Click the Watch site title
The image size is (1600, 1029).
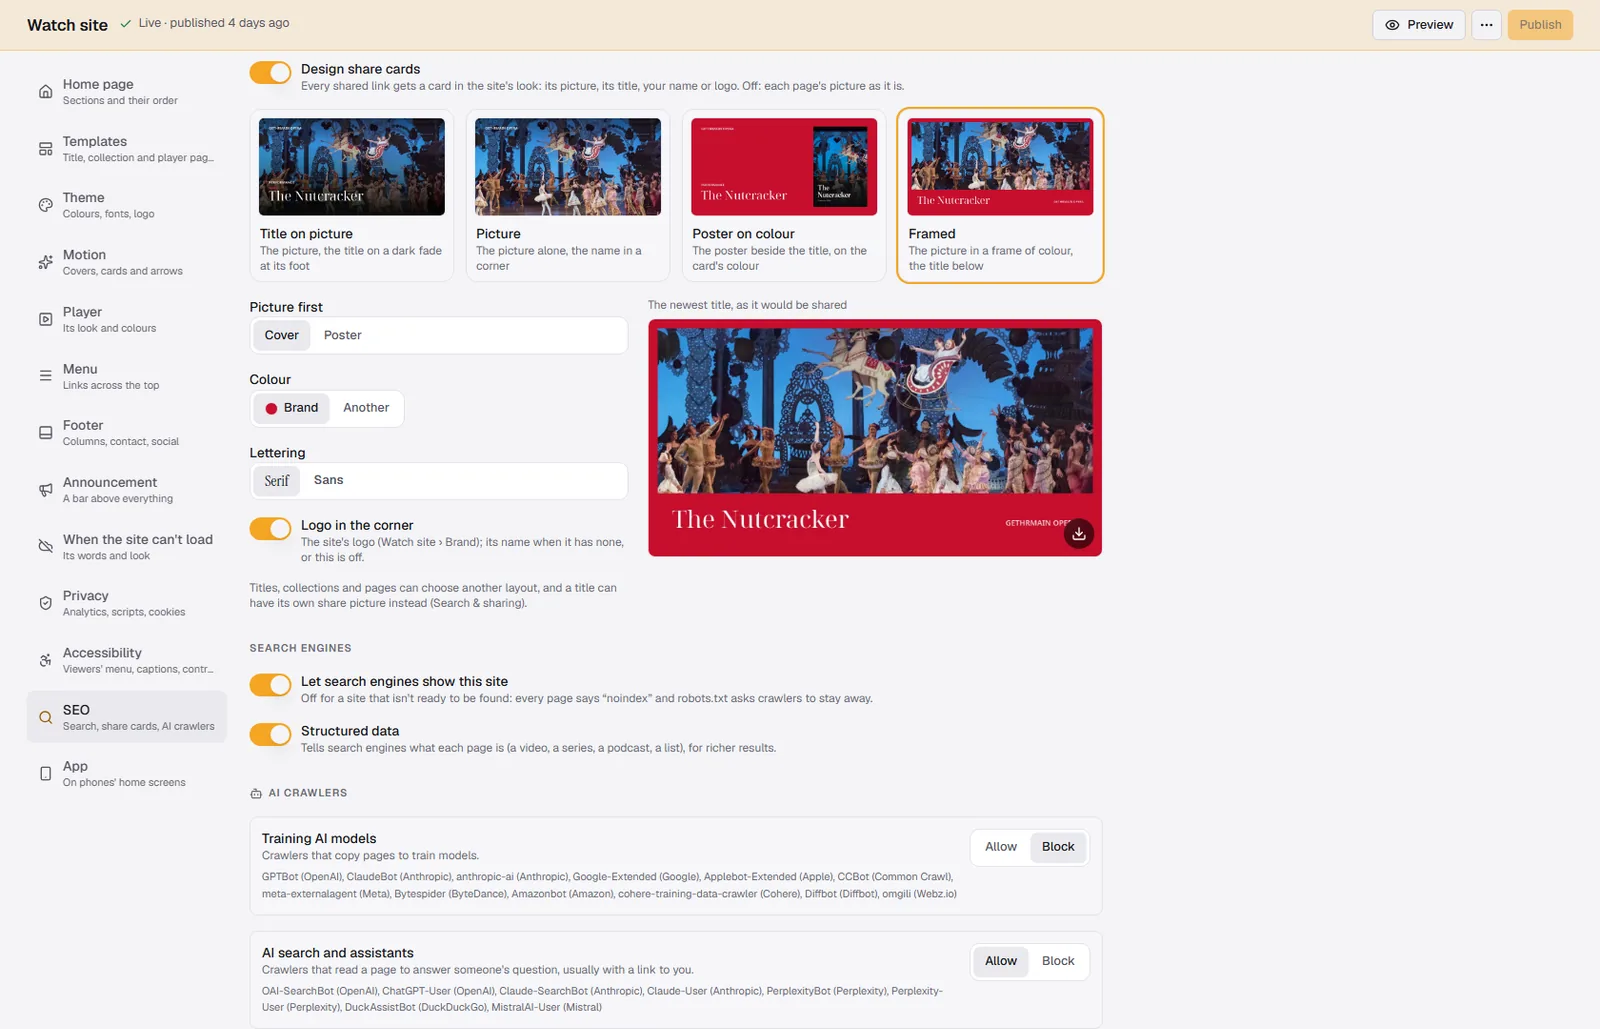point(67,25)
